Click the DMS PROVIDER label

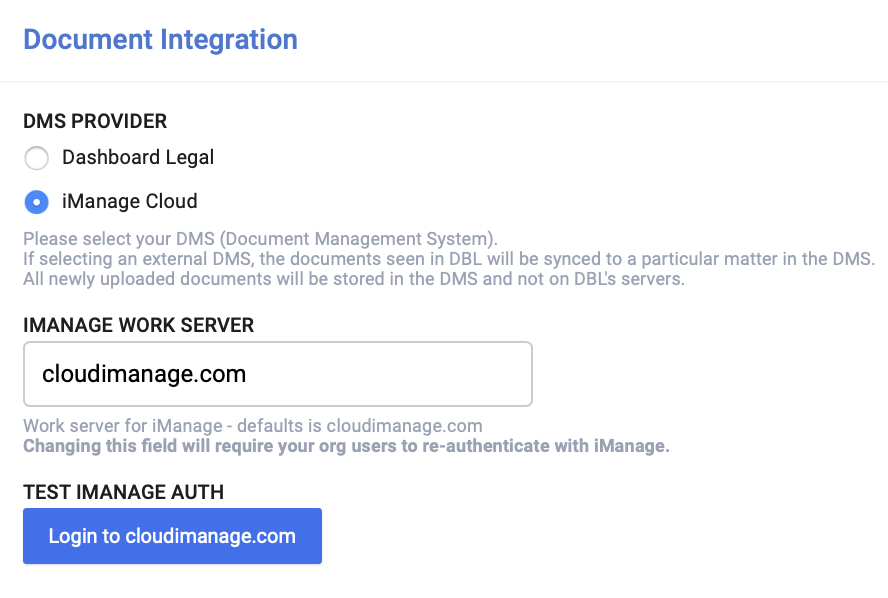[95, 121]
